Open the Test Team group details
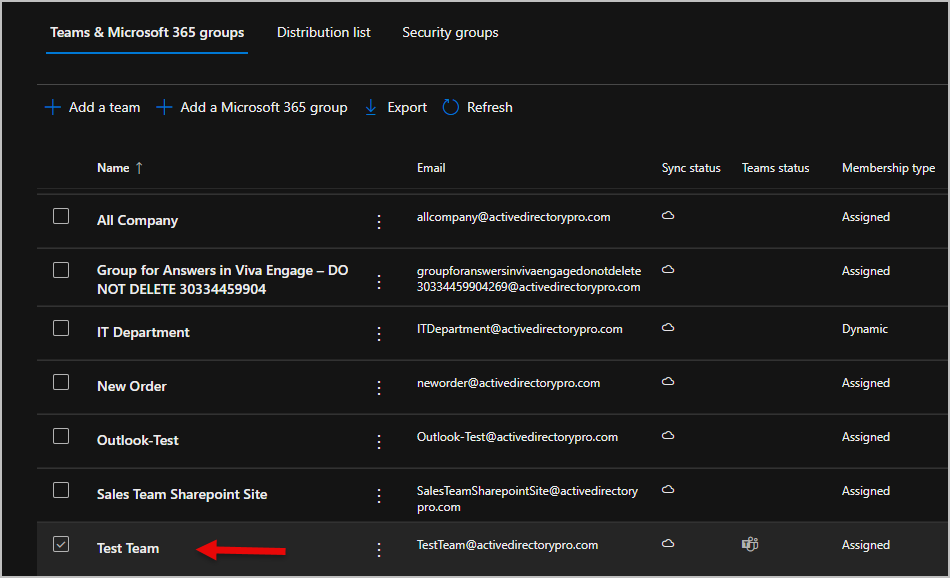The width and height of the screenshot is (950, 578). pos(128,548)
